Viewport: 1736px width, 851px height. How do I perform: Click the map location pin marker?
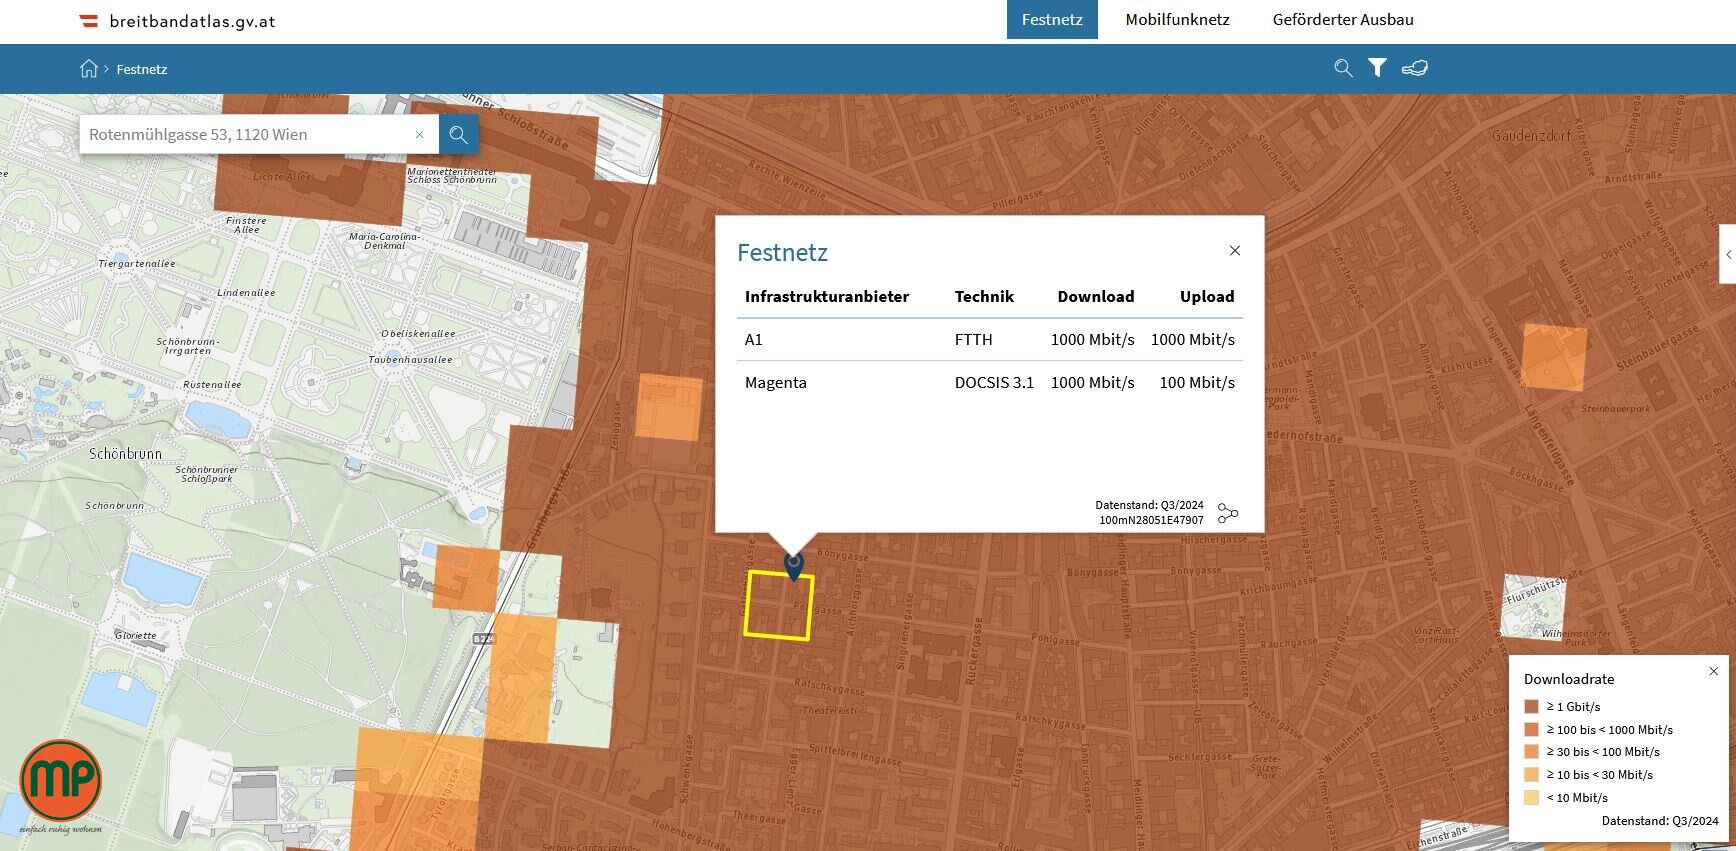[793, 567]
